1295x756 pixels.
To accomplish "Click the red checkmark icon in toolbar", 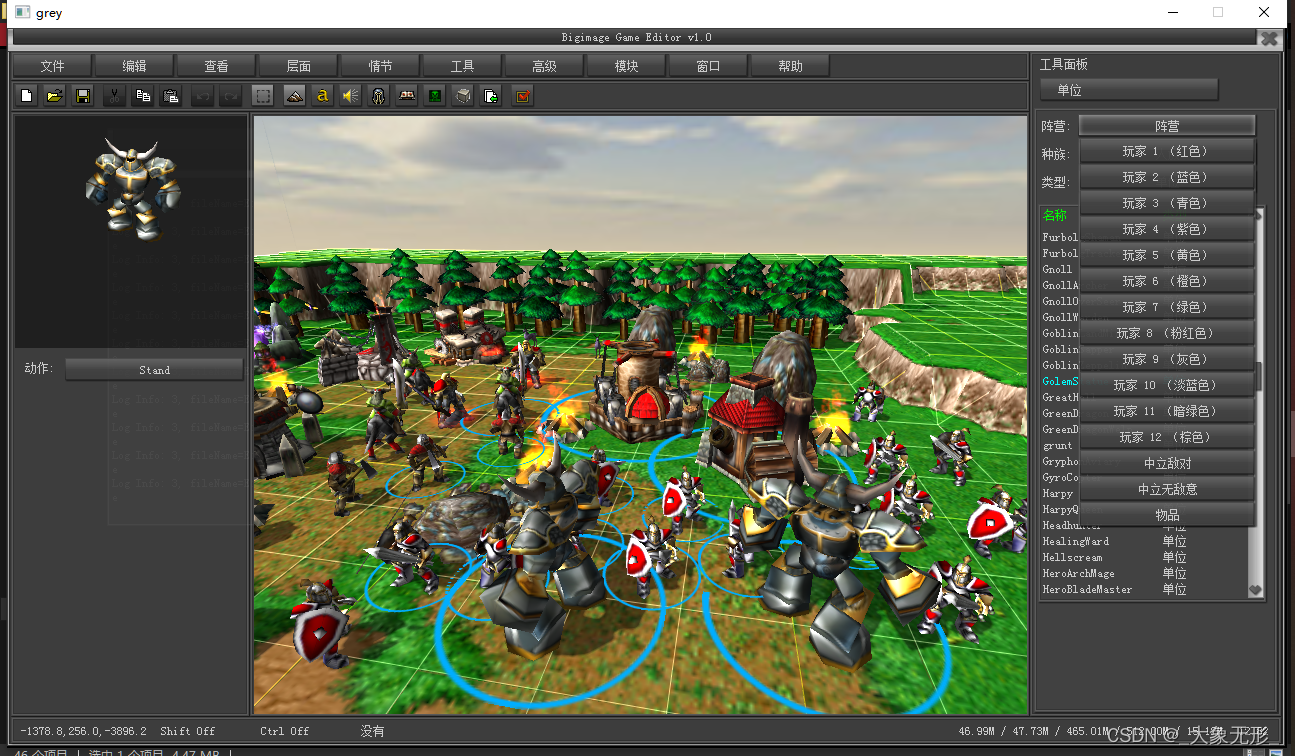I will (522, 96).
